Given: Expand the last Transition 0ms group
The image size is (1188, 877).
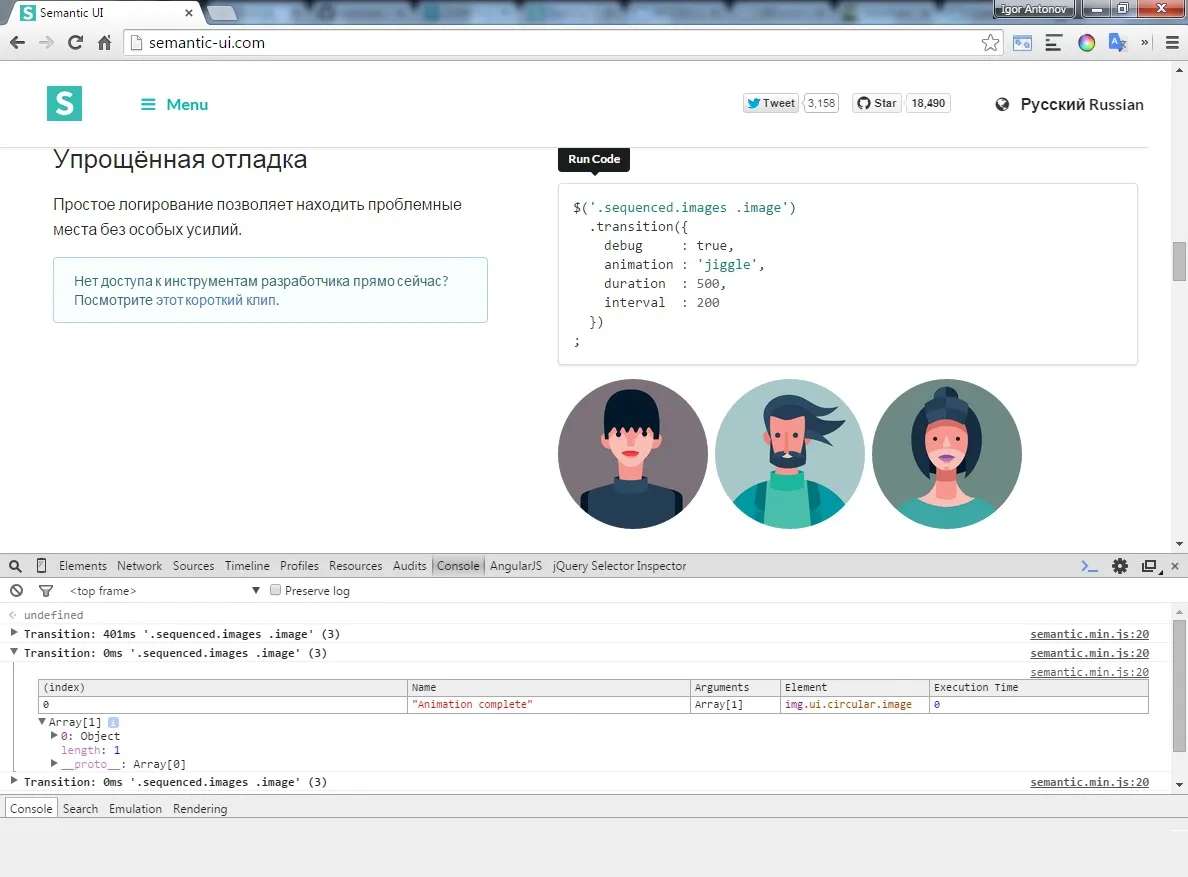Looking at the screenshot, I should click(x=14, y=780).
